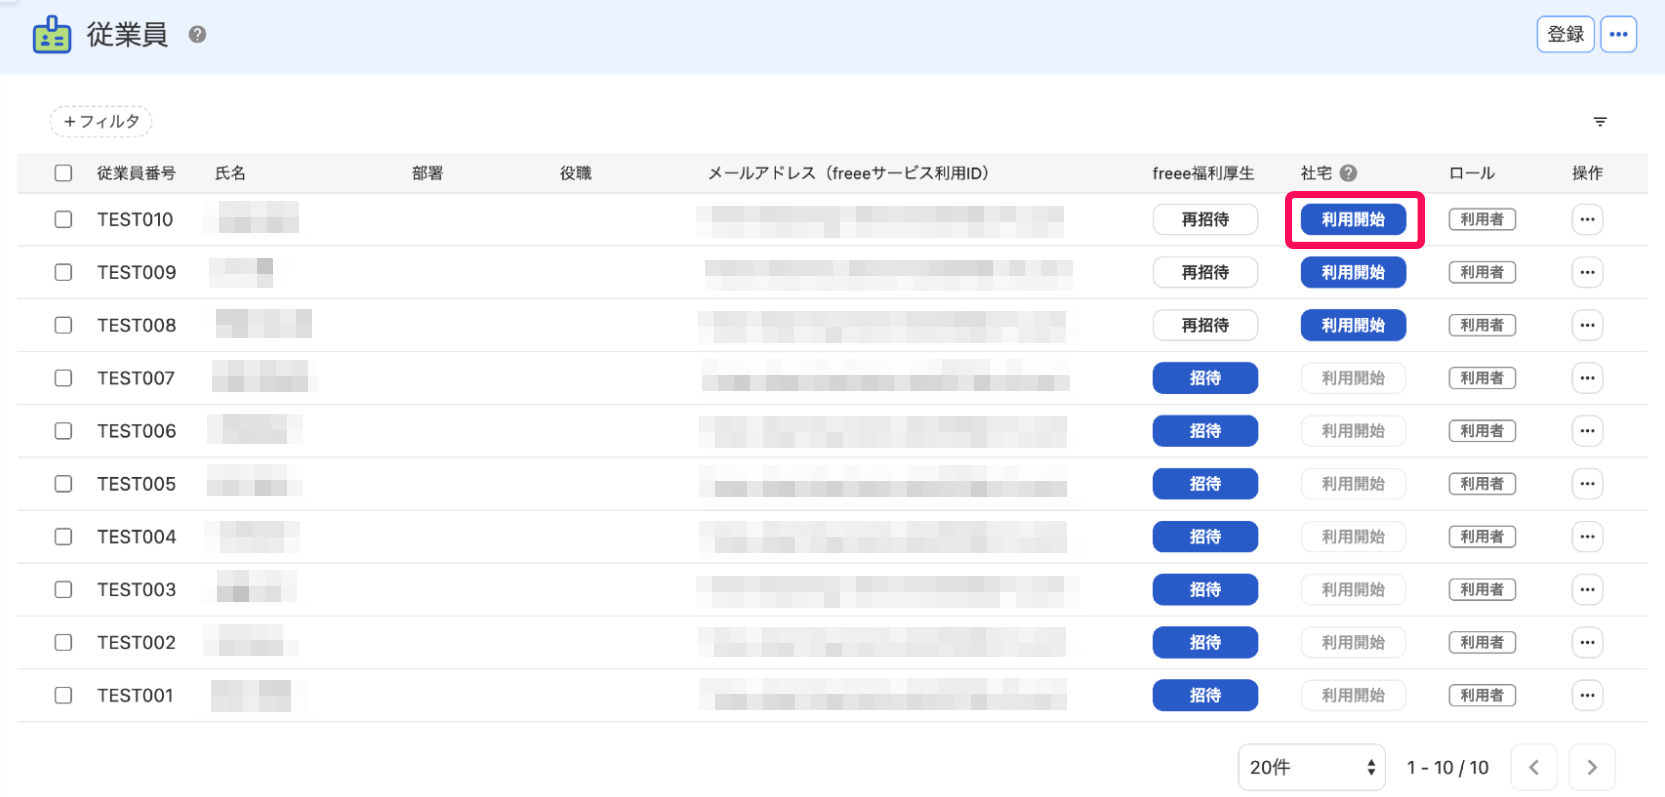This screenshot has height=797, width=1665.
Task: Click 再招待 for TEST010
Action: pos(1205,219)
